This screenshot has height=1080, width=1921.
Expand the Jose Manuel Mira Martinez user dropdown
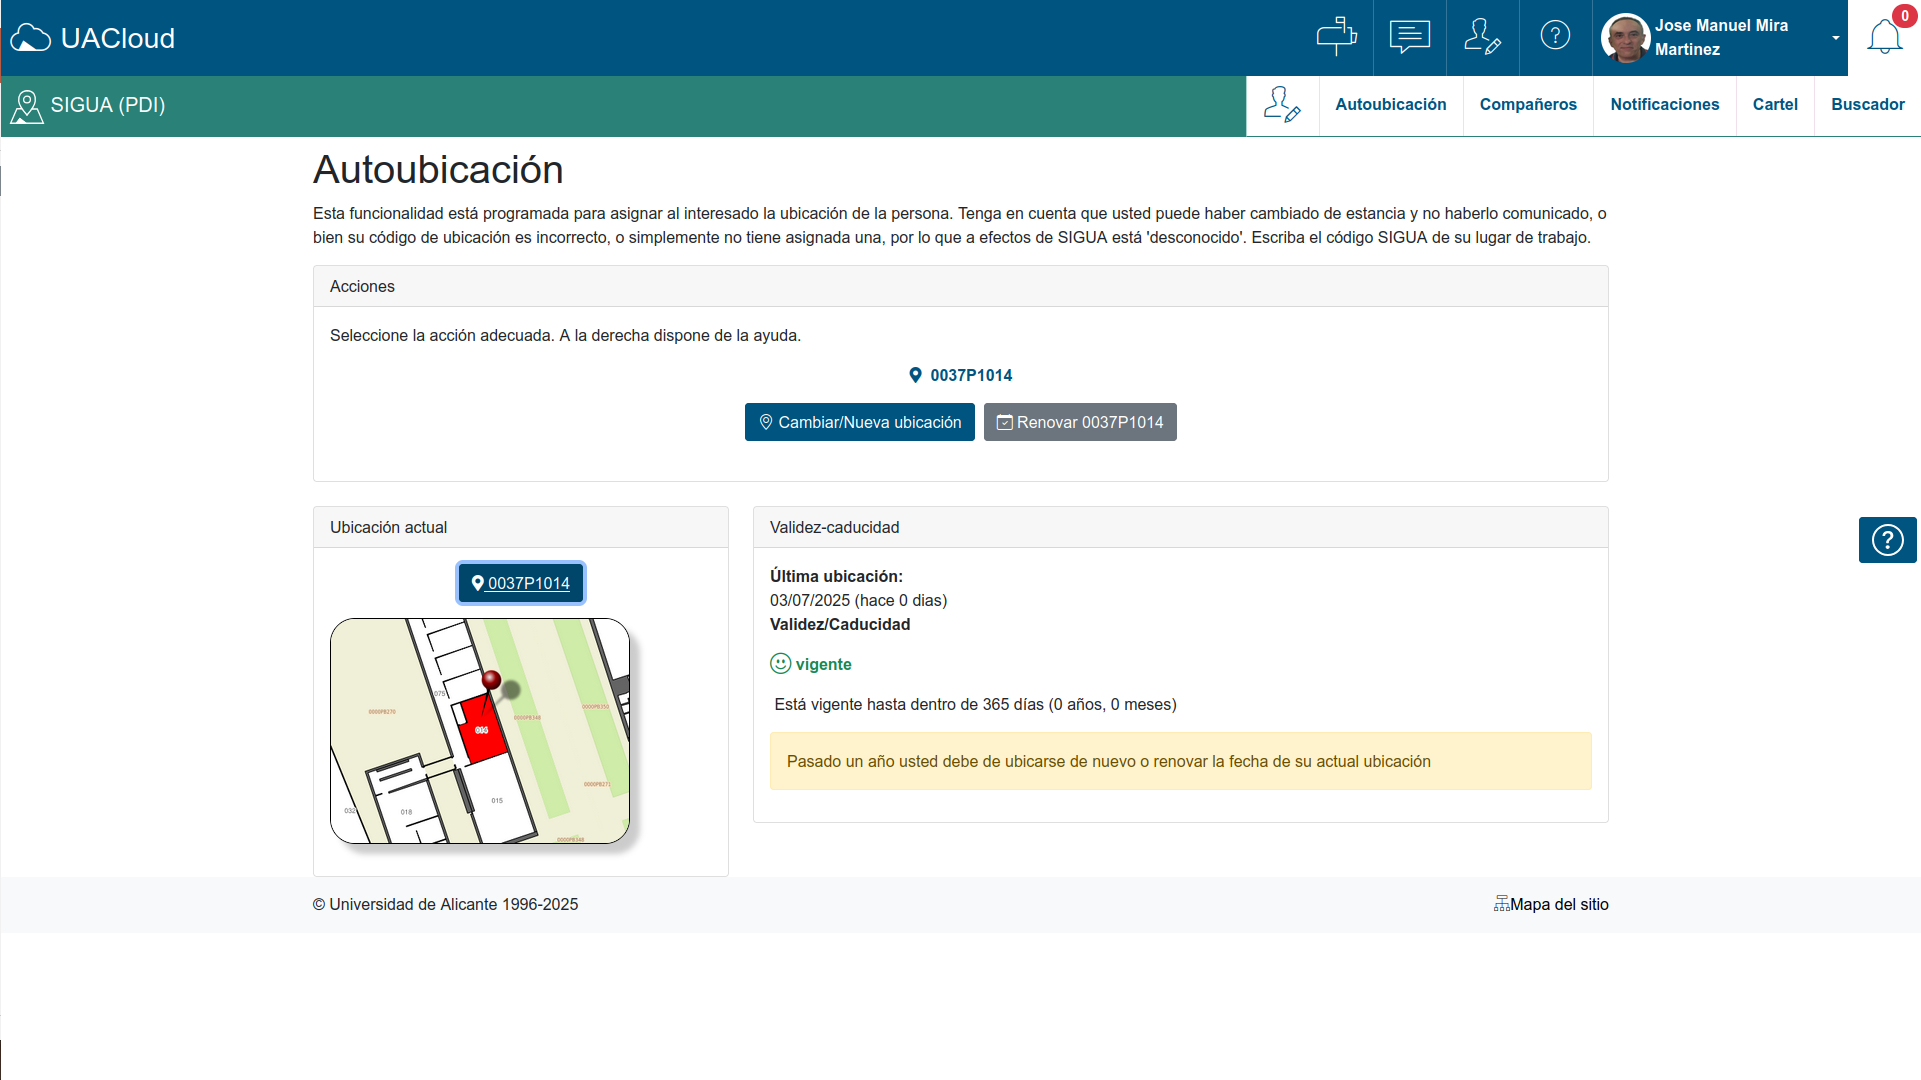click(x=1835, y=38)
